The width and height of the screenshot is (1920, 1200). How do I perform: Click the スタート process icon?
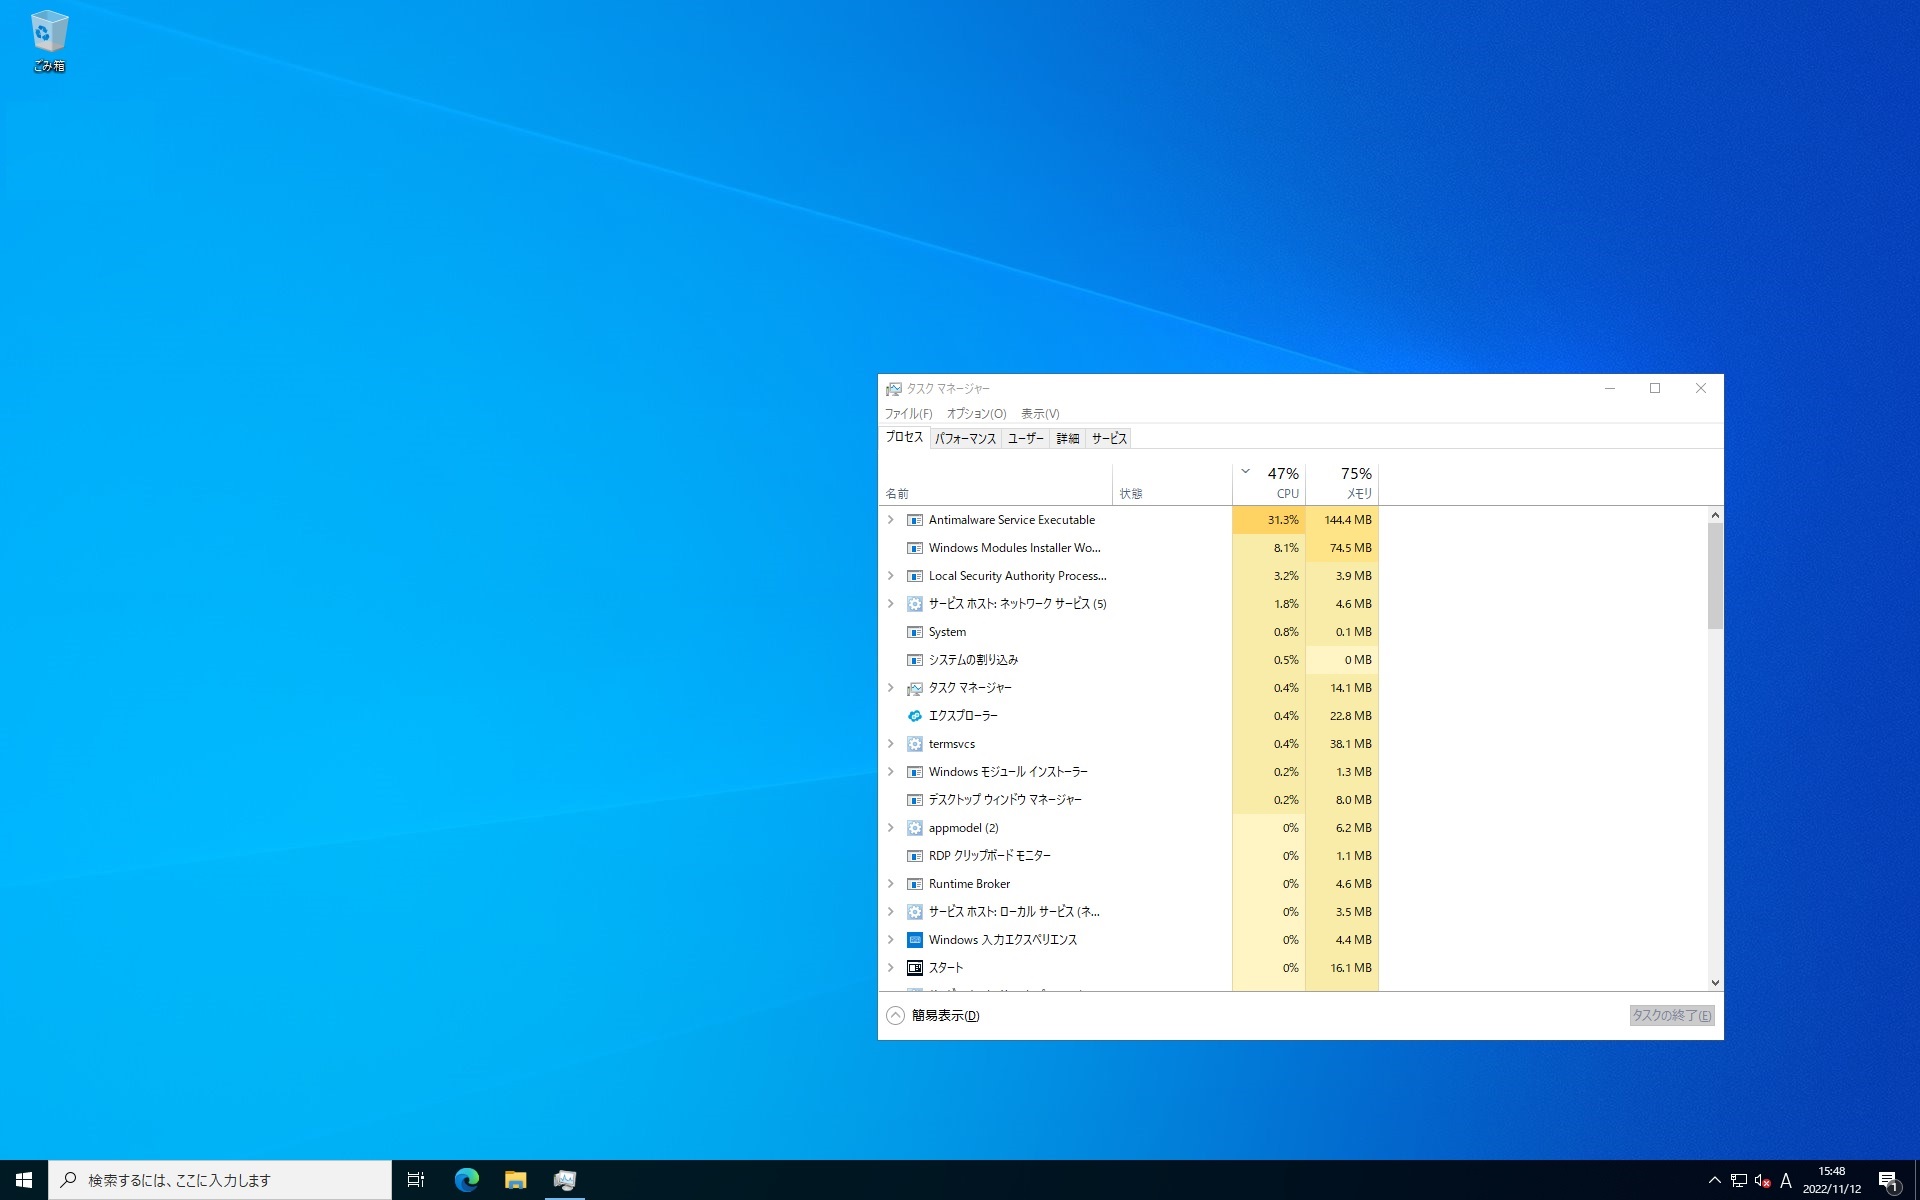coord(914,968)
